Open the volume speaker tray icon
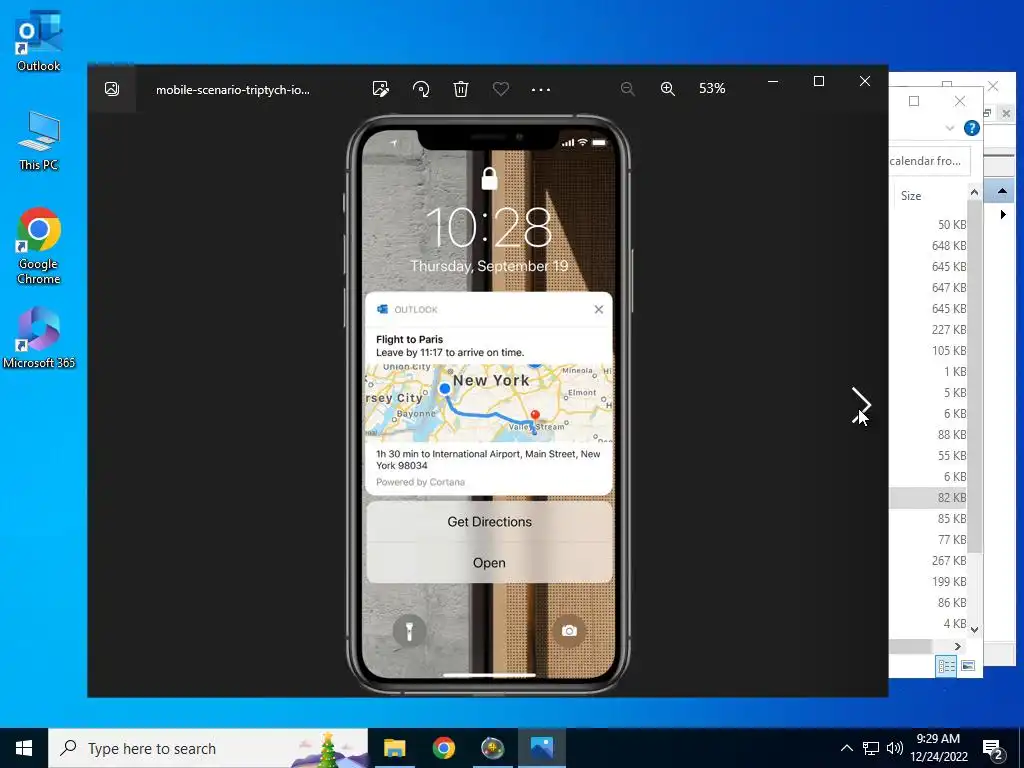The width and height of the screenshot is (1024, 768). click(x=895, y=748)
